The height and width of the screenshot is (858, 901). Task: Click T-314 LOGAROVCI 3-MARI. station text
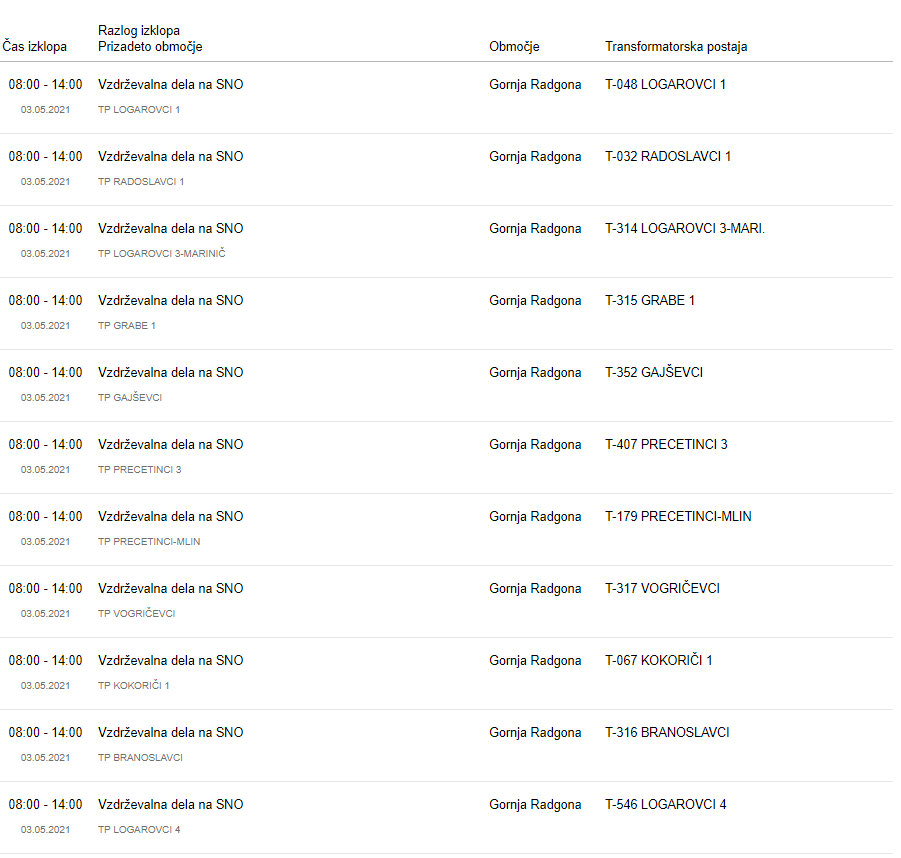tap(685, 229)
